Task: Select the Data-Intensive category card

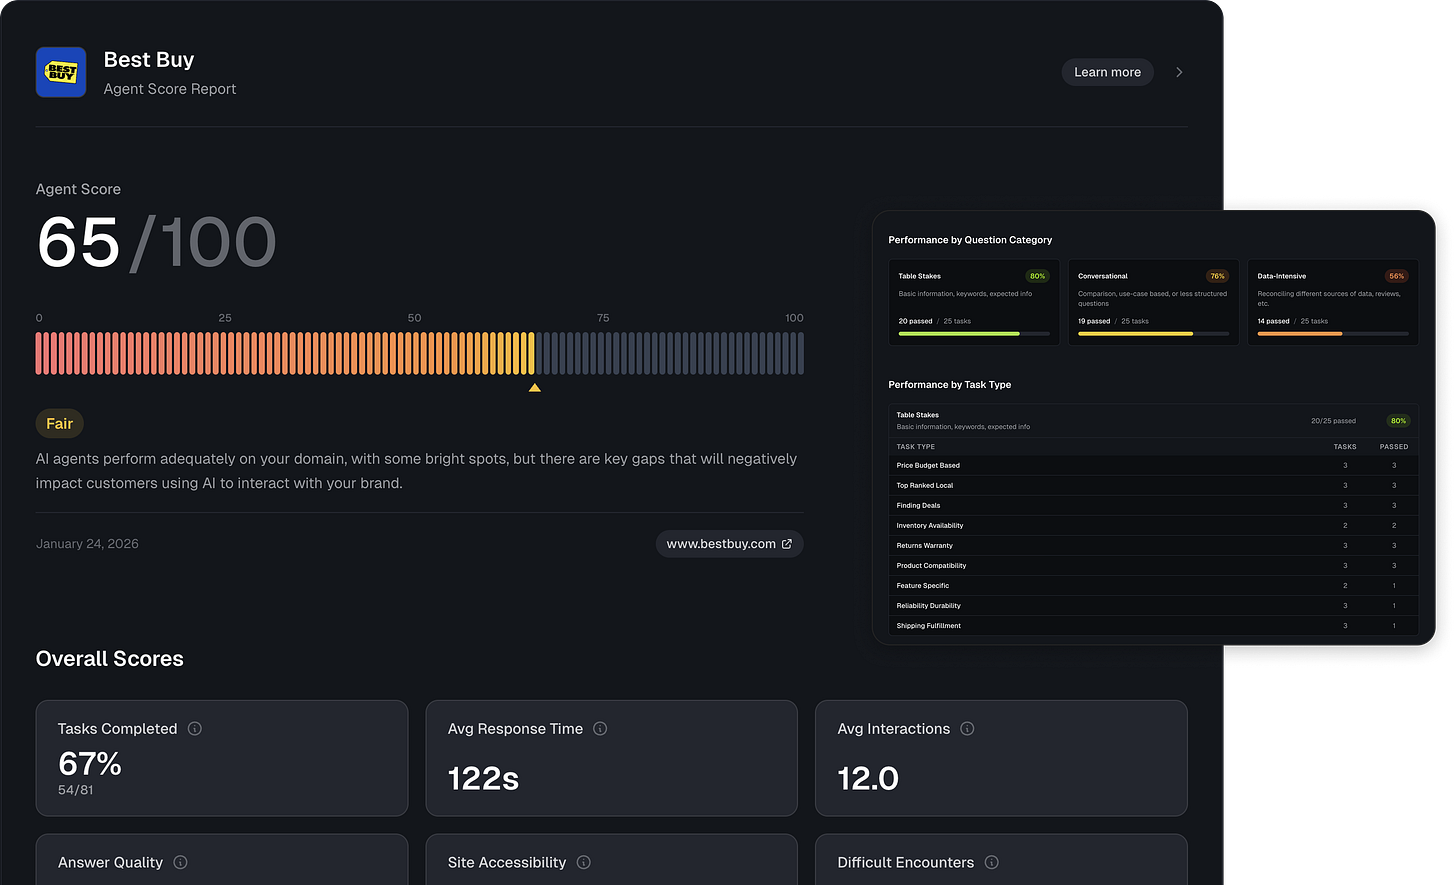Action: 1333,303
